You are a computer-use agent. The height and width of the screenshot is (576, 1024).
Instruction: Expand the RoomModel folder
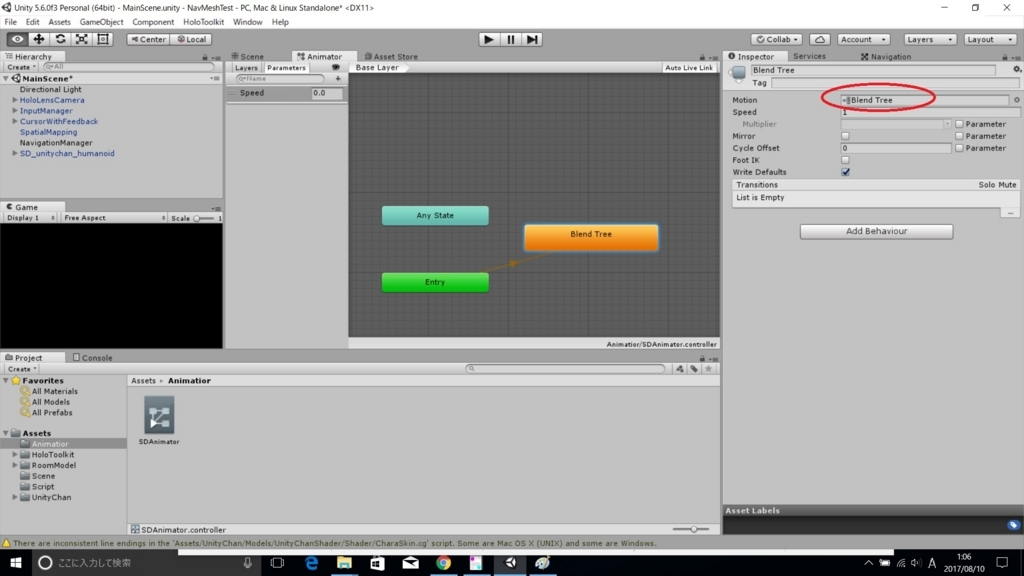pos(14,465)
